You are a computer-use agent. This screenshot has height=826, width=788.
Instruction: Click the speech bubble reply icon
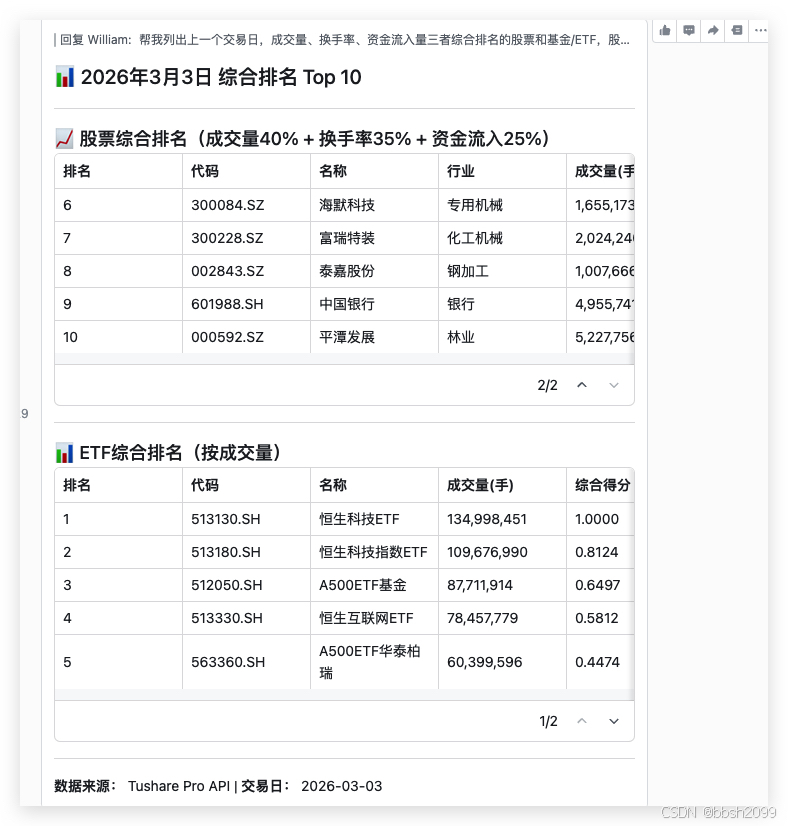tap(688, 31)
